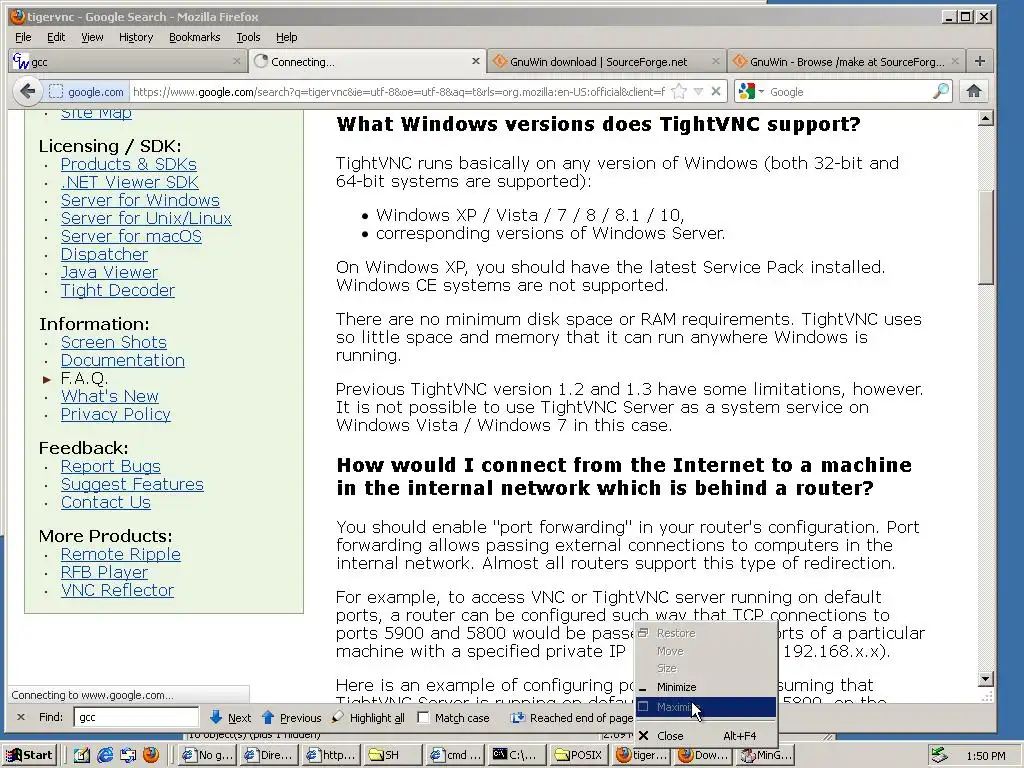The width and height of the screenshot is (1024, 768).
Task: Open the Privacy Policy link
Action: pyautogui.click(x=116, y=414)
